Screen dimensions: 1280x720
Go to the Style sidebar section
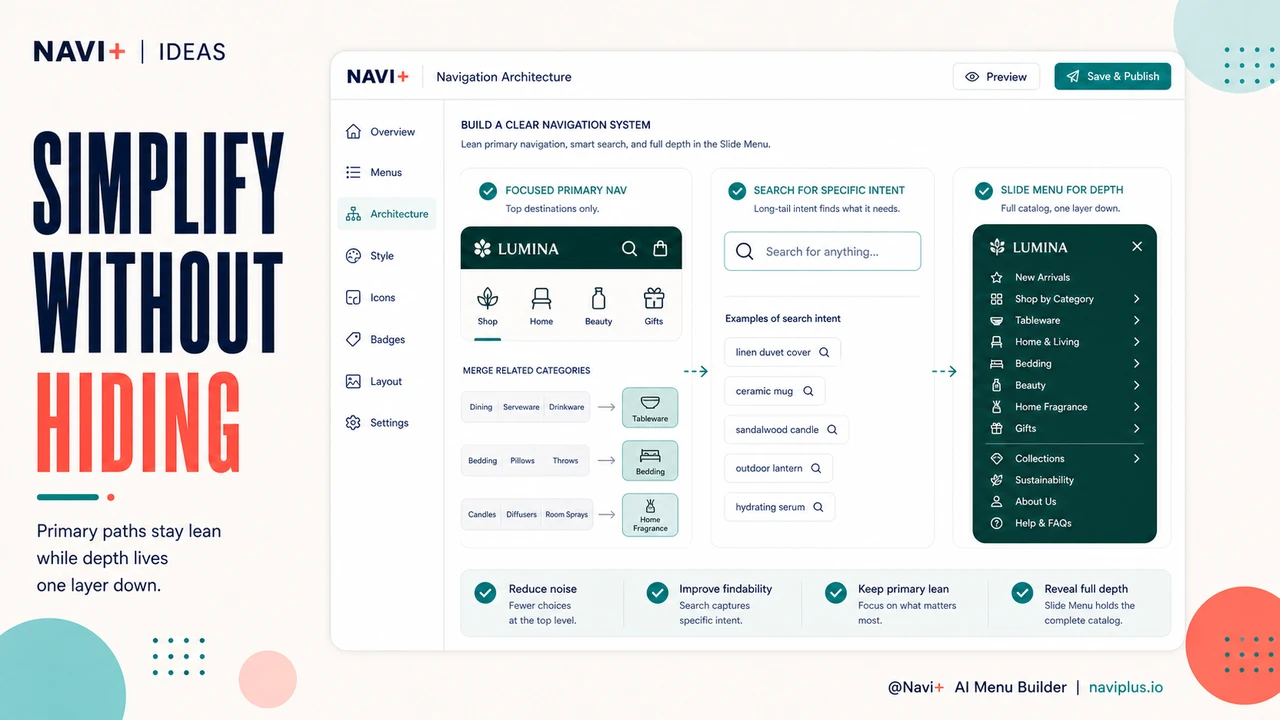387,256
